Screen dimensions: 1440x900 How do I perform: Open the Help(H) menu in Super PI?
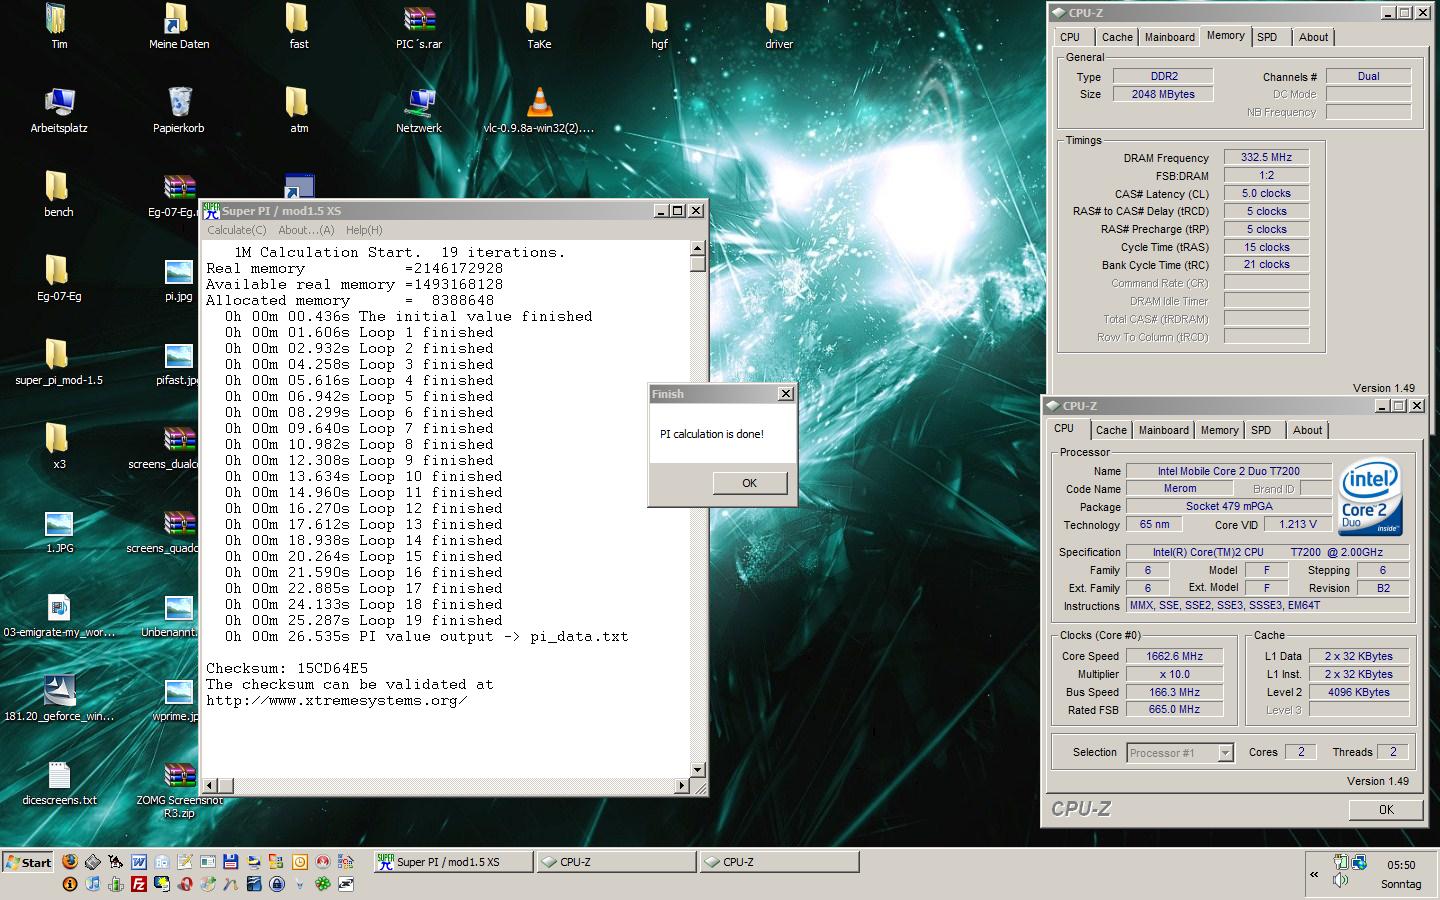coord(364,230)
